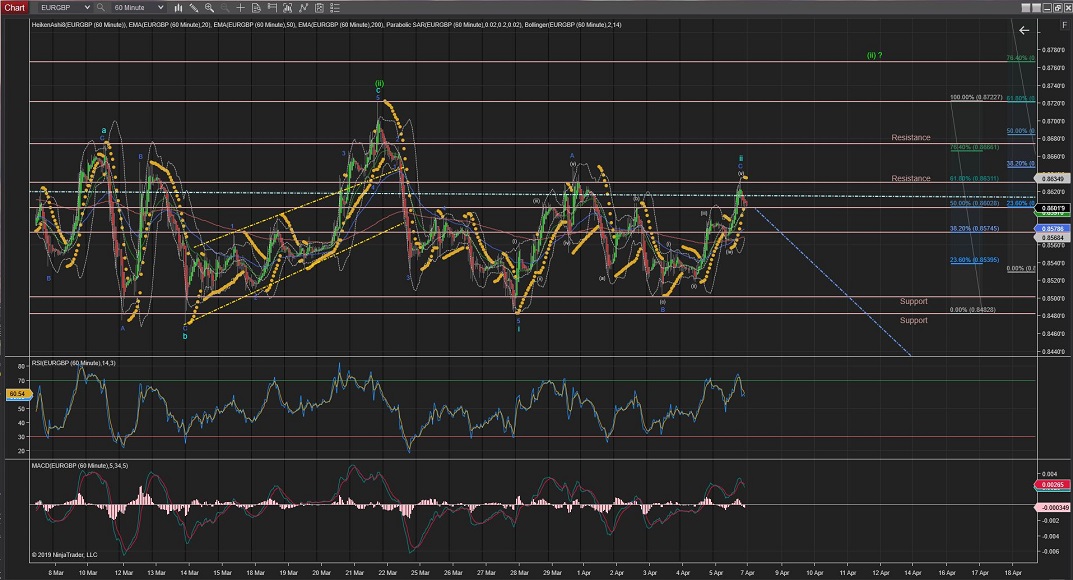Click the RSI indicator title label
1073x580 pixels.
coord(75,362)
